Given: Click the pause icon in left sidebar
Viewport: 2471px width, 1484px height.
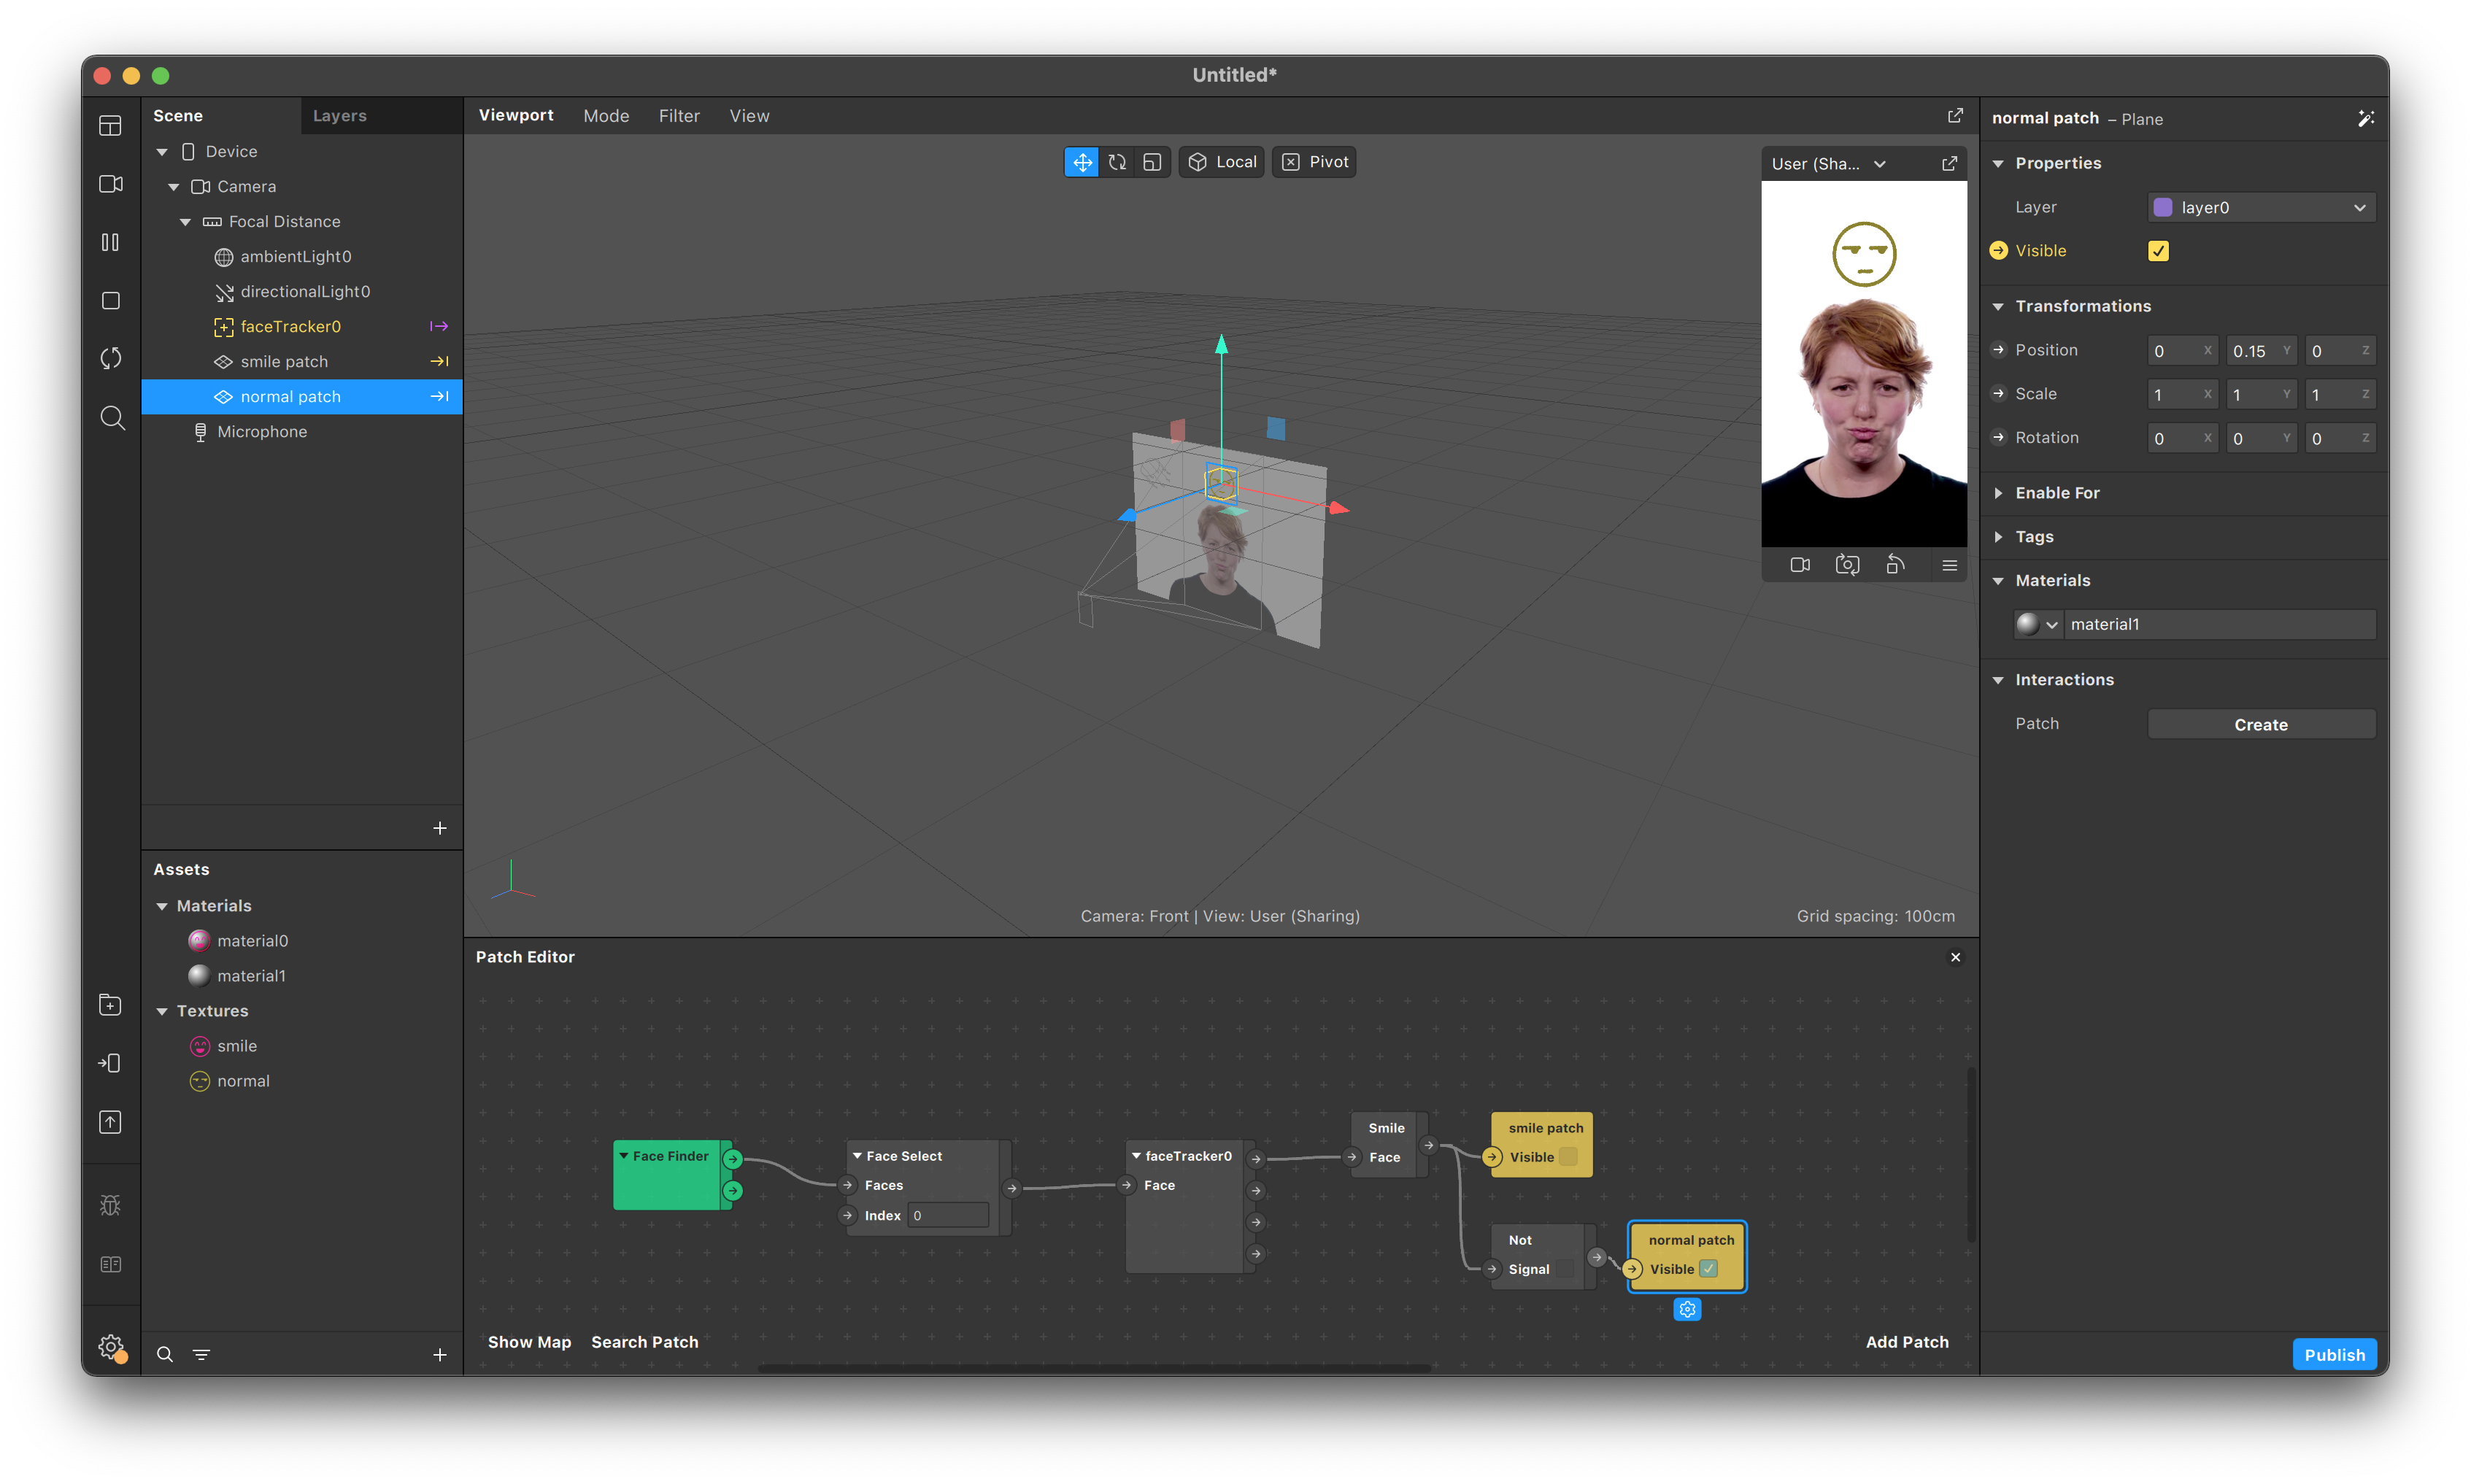Looking at the screenshot, I should click(x=110, y=242).
